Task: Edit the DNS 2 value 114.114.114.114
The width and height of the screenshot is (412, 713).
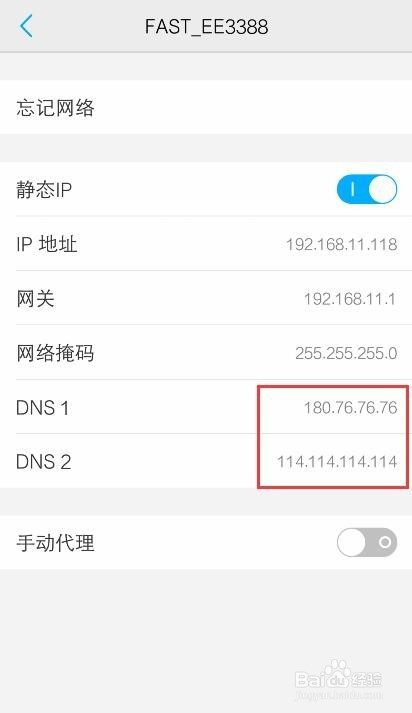Action: (x=337, y=462)
